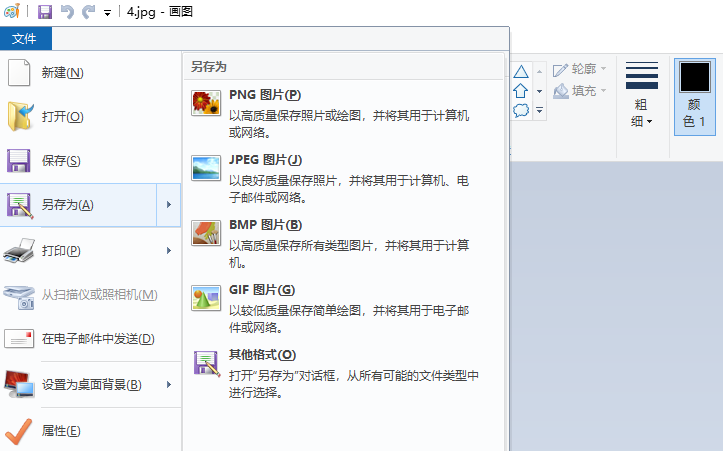The width and height of the screenshot is (723, 451).
Task: Click the folder icon for 打开
Action: tap(20, 117)
